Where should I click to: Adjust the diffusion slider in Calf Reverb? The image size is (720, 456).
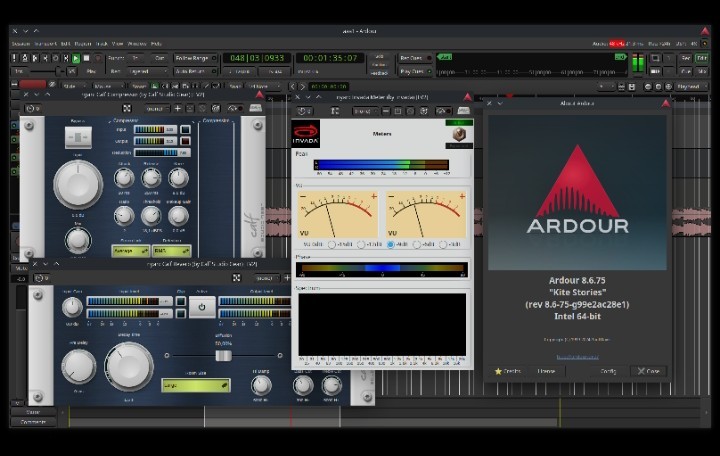coord(224,355)
